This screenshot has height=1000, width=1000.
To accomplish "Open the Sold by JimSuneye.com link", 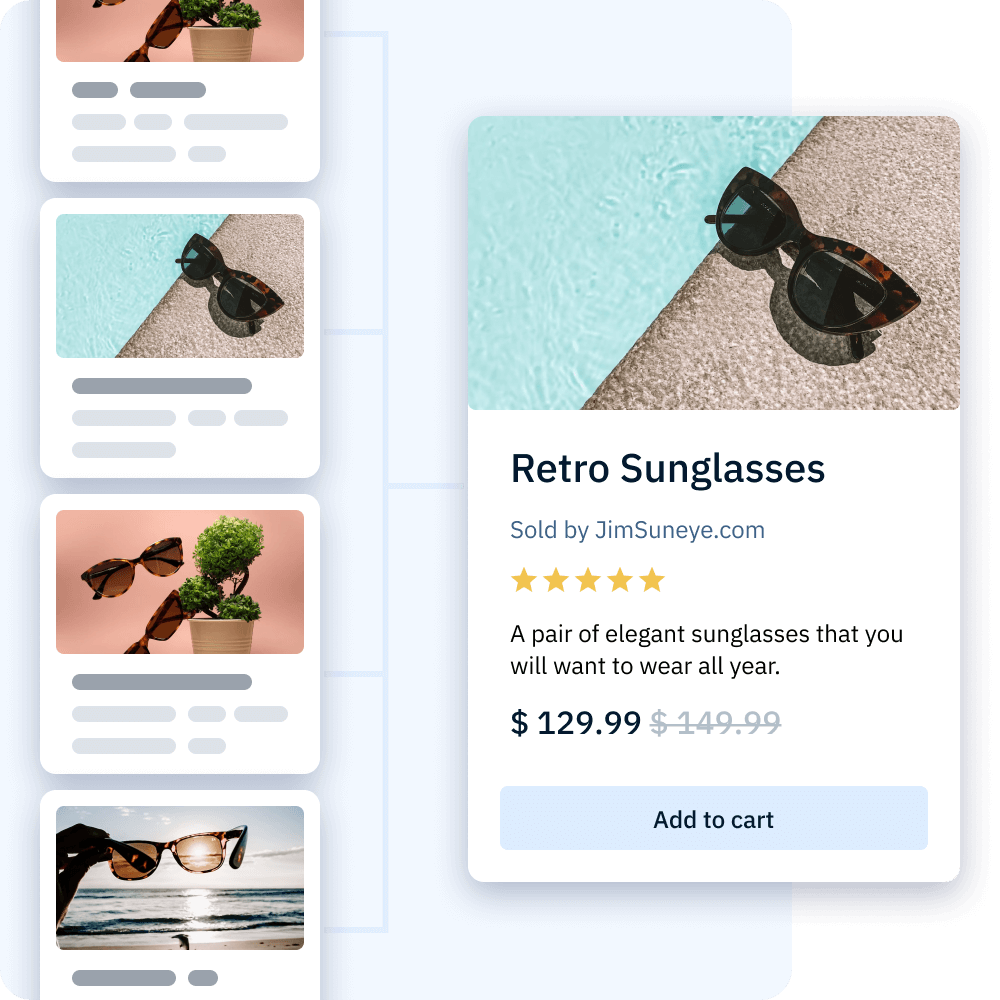I will (x=637, y=530).
